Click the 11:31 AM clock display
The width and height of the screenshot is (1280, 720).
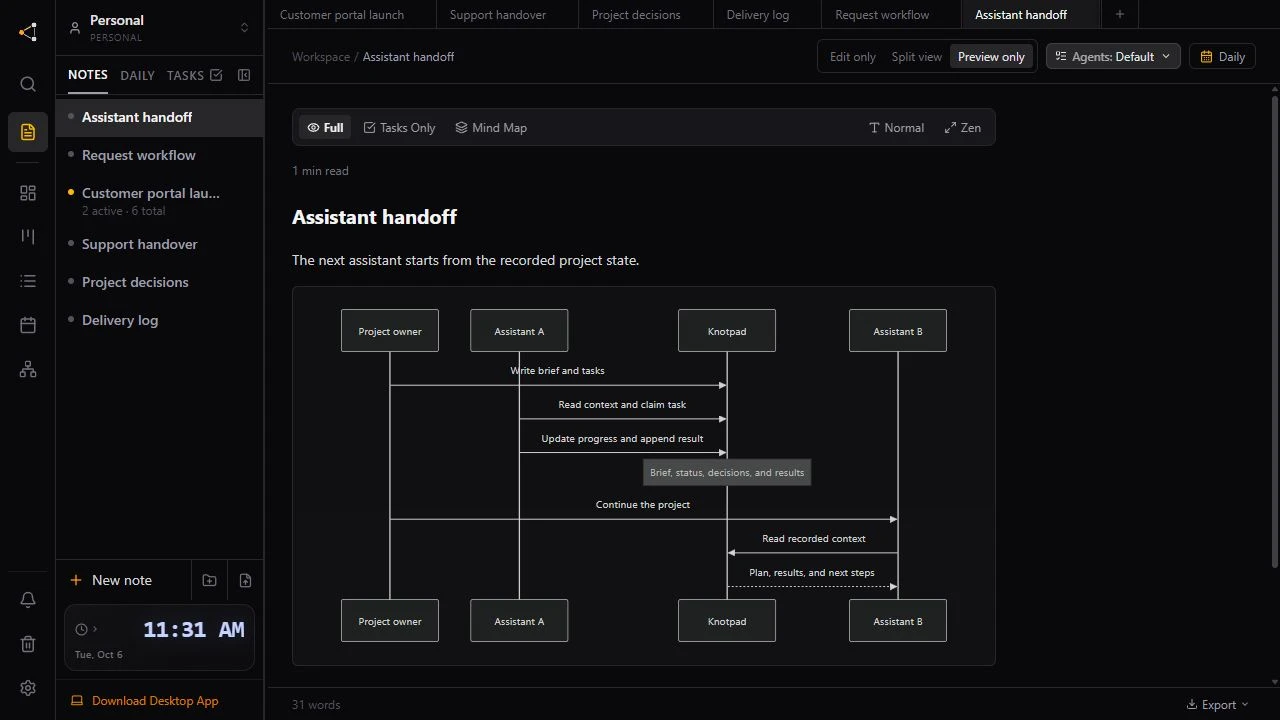[194, 630]
